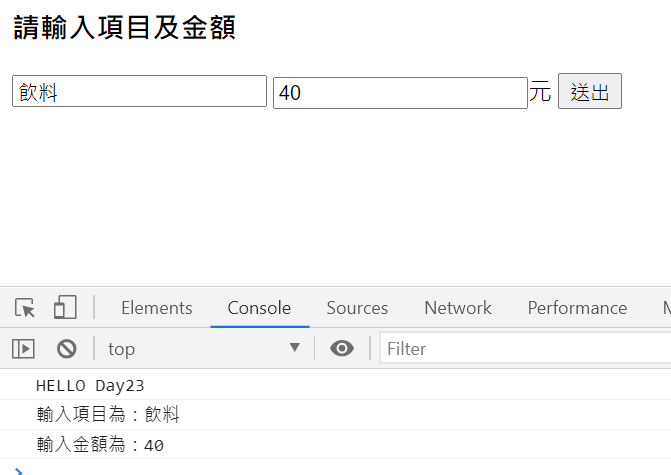Open the top JavaScript context selector
This screenshot has height=475, width=671.
coord(204,349)
